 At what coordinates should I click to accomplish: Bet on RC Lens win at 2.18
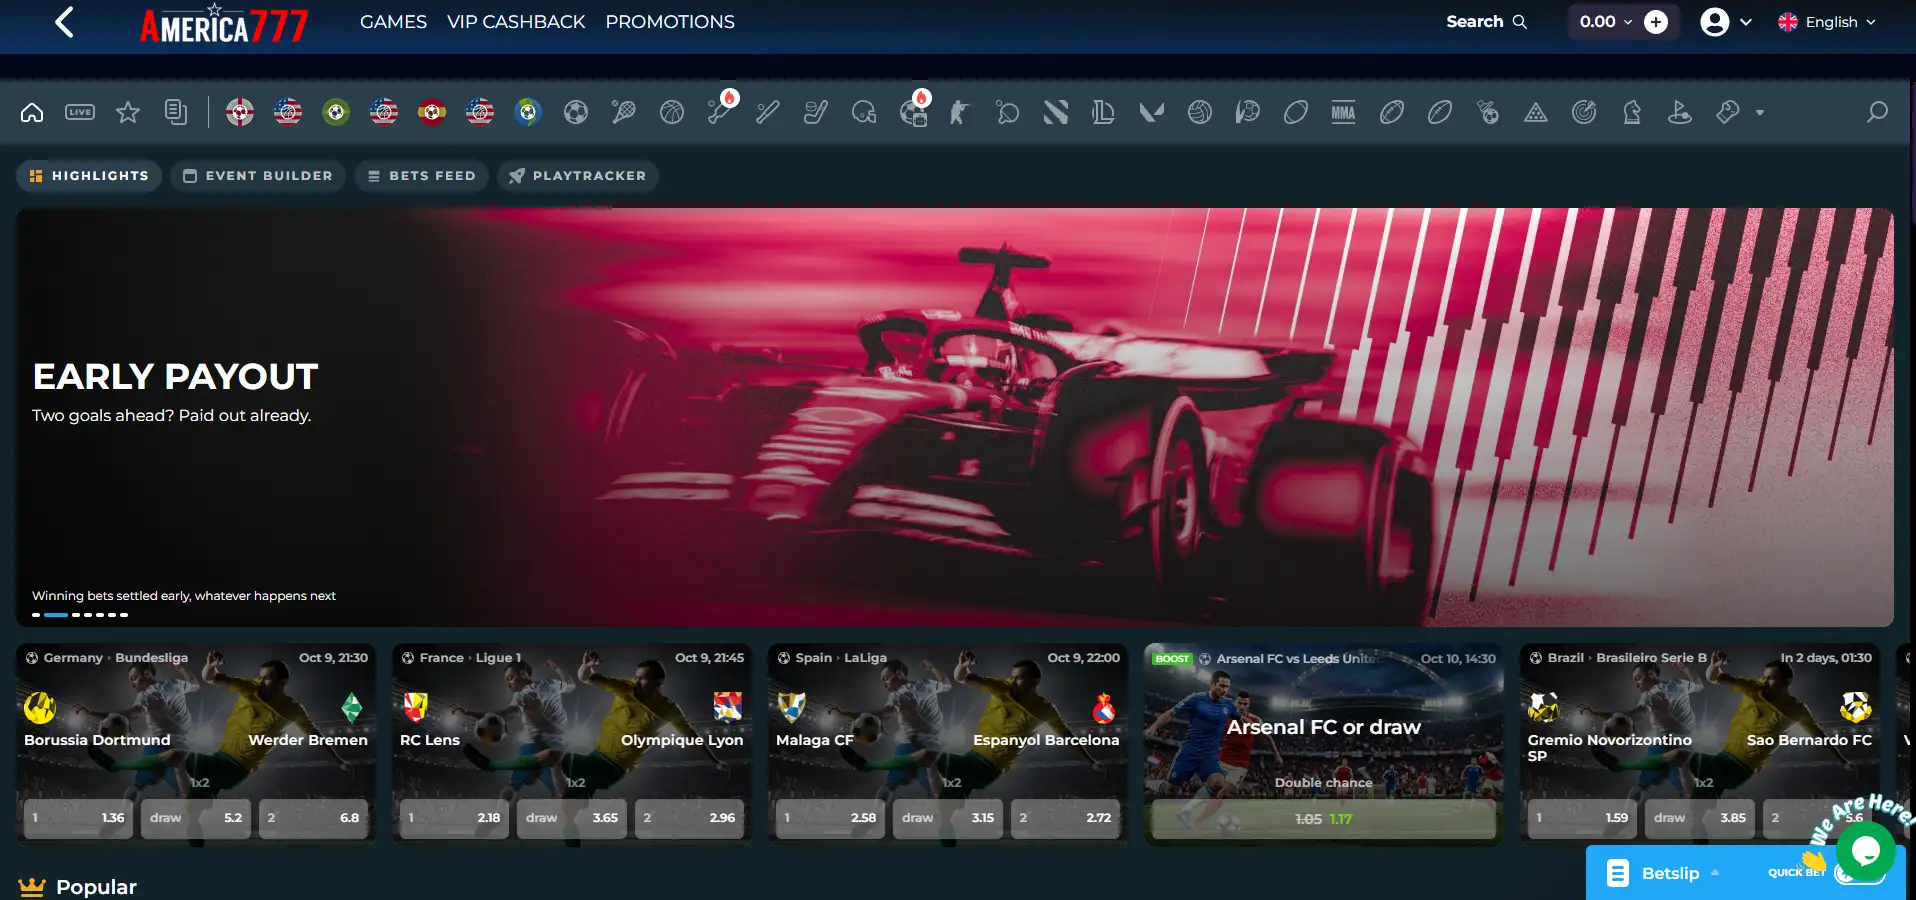[x=454, y=818]
